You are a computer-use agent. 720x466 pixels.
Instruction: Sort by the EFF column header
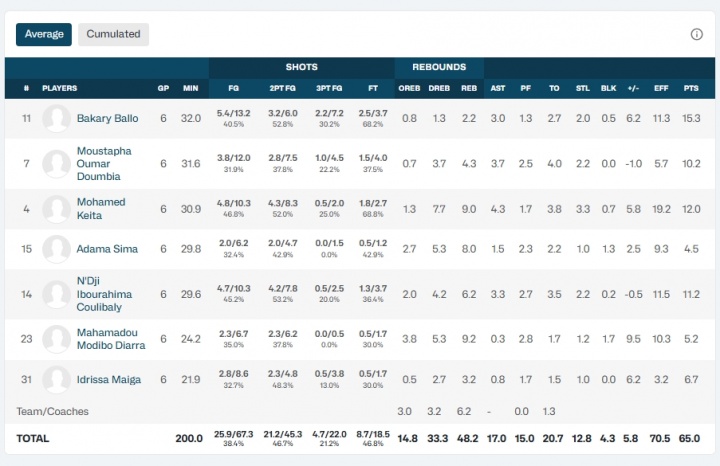click(661, 88)
